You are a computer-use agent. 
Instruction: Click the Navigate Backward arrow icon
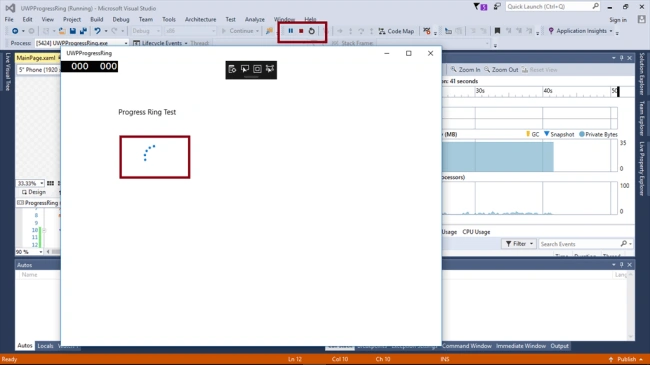(15, 31)
